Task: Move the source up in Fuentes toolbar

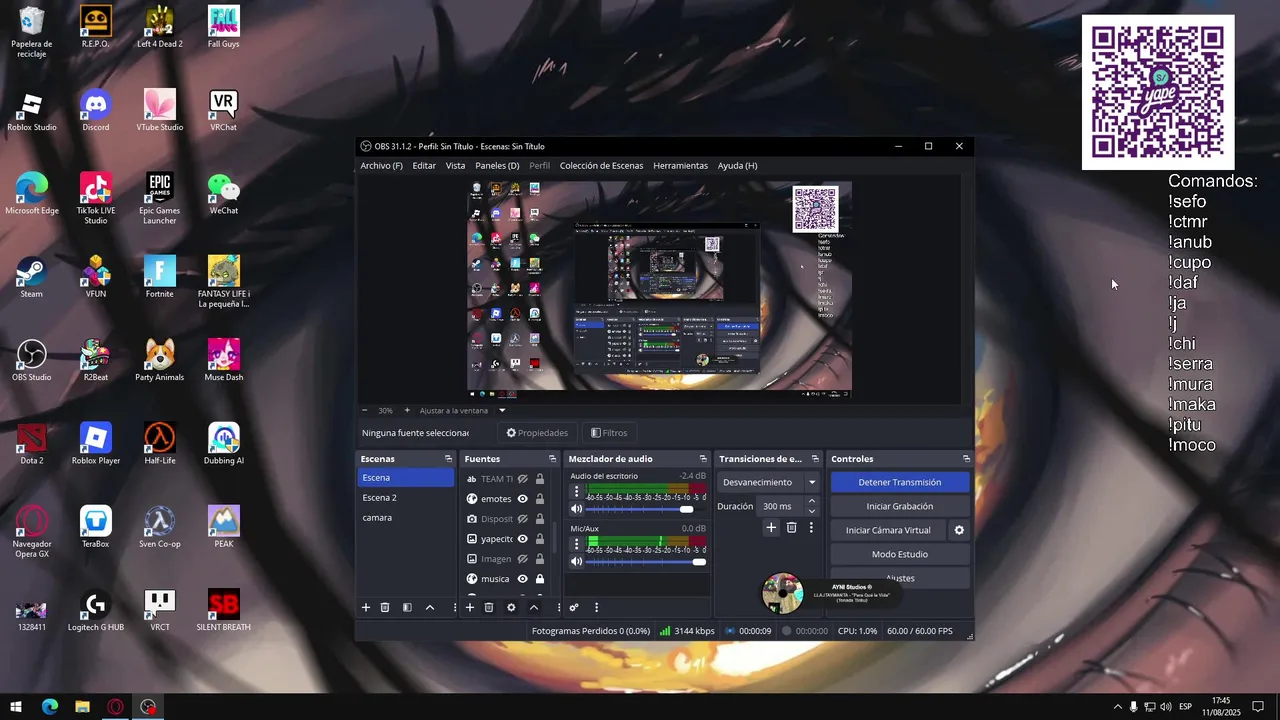Action: pyautogui.click(x=534, y=607)
